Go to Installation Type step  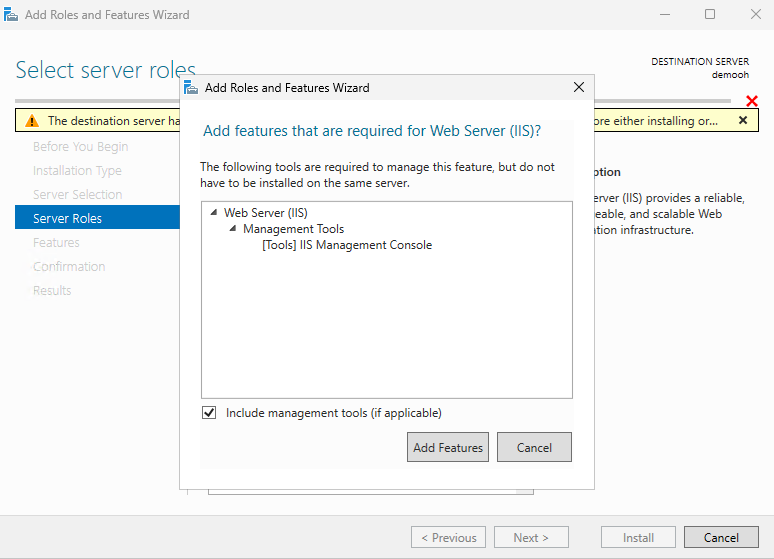point(77,171)
